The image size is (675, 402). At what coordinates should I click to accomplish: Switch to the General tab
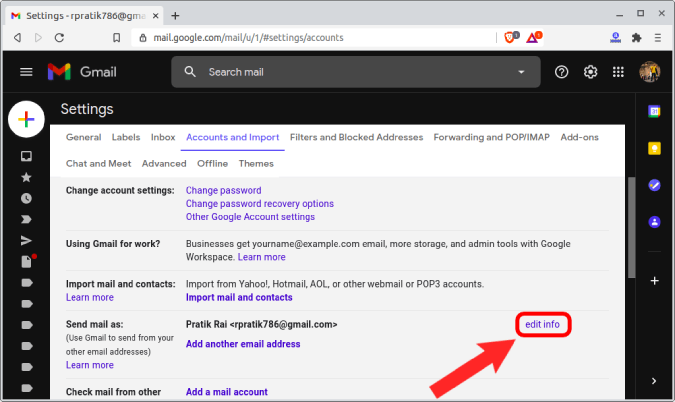[84, 137]
